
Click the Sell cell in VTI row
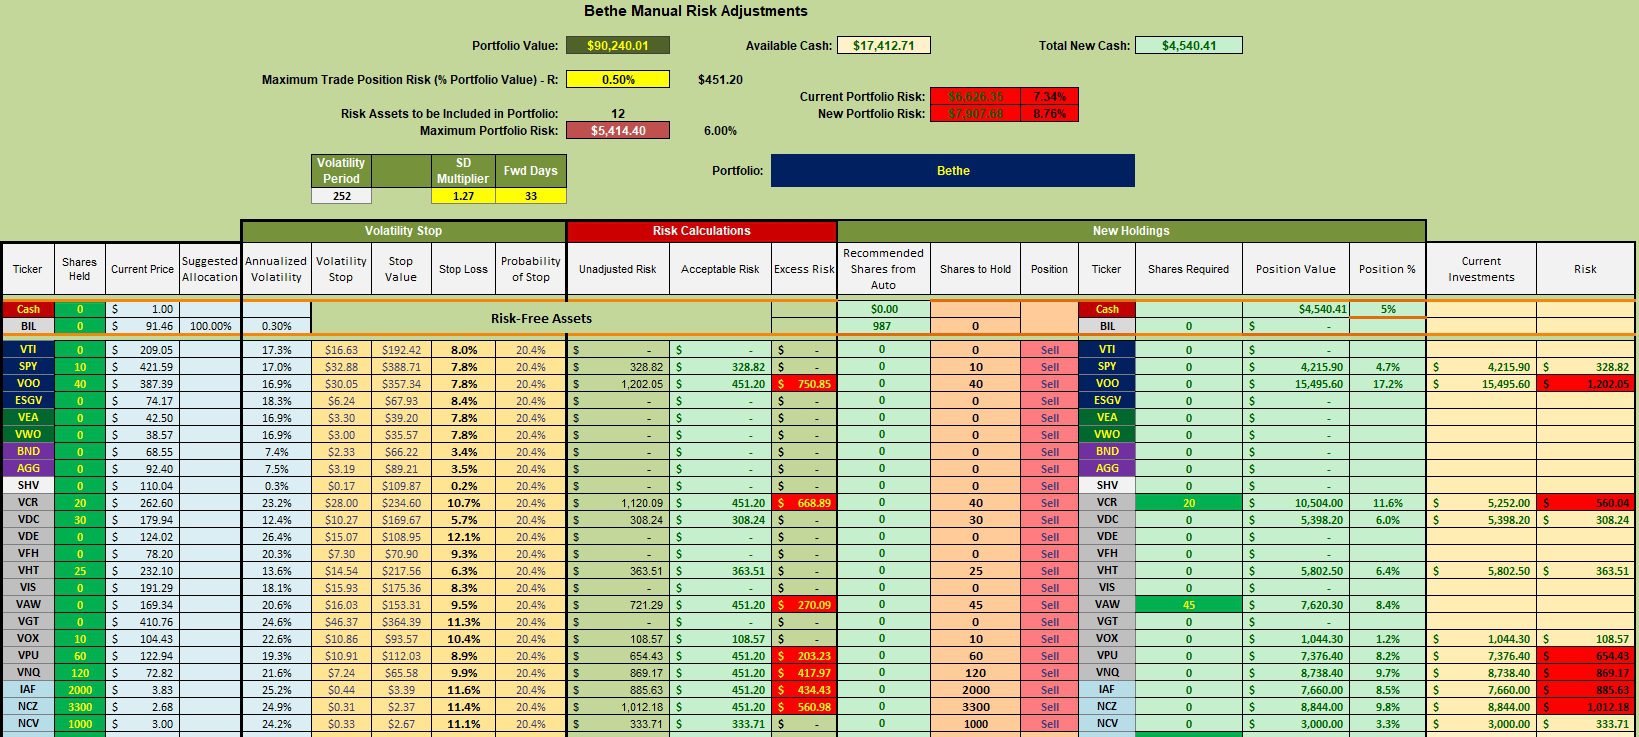click(1049, 350)
